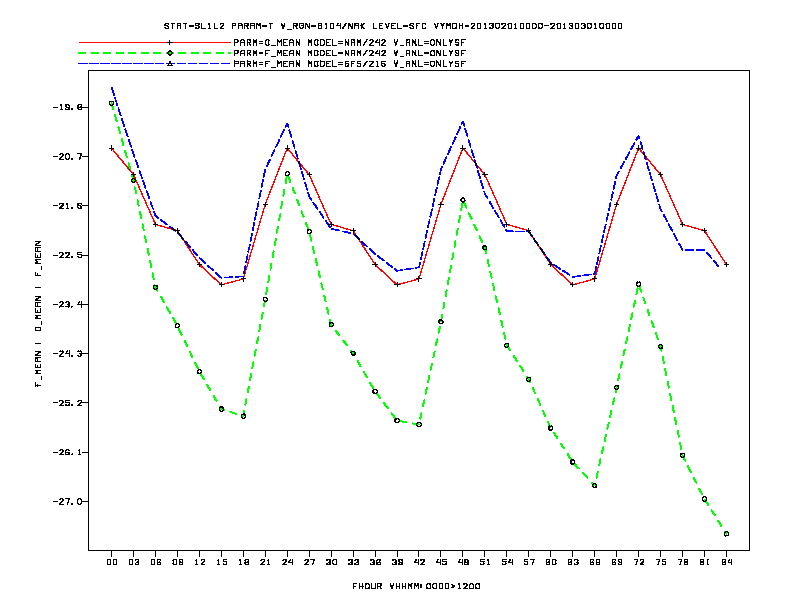Click y-axis tick value -27.0

(x=68, y=501)
